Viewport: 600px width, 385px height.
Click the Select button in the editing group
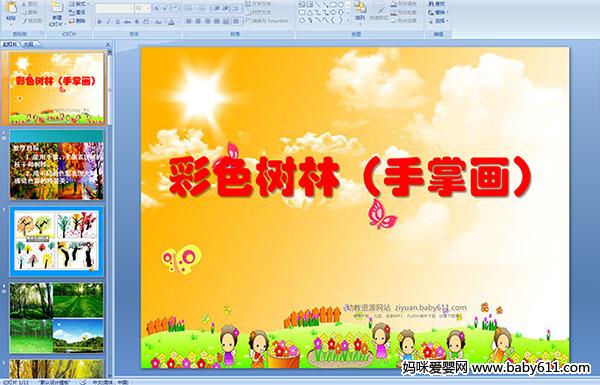point(438,20)
